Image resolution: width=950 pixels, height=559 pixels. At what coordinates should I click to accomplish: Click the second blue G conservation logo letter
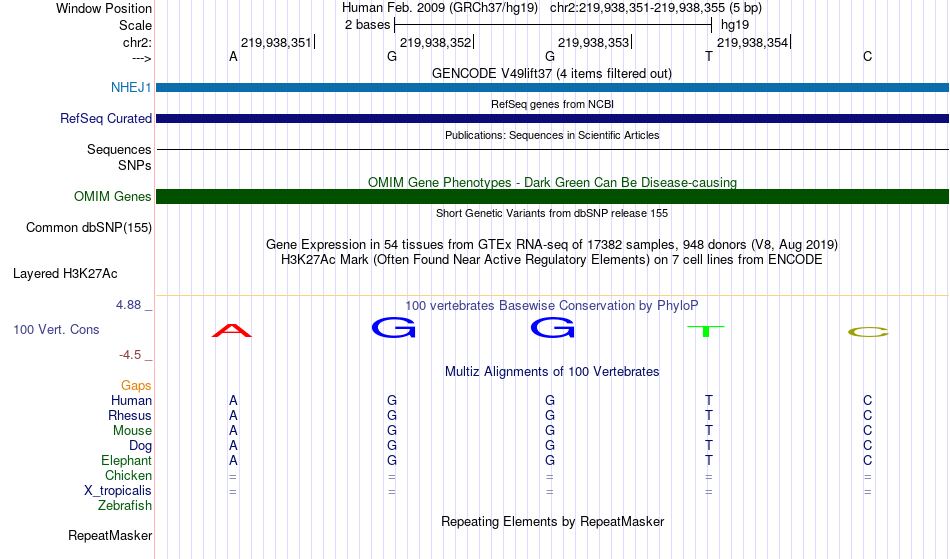click(553, 328)
